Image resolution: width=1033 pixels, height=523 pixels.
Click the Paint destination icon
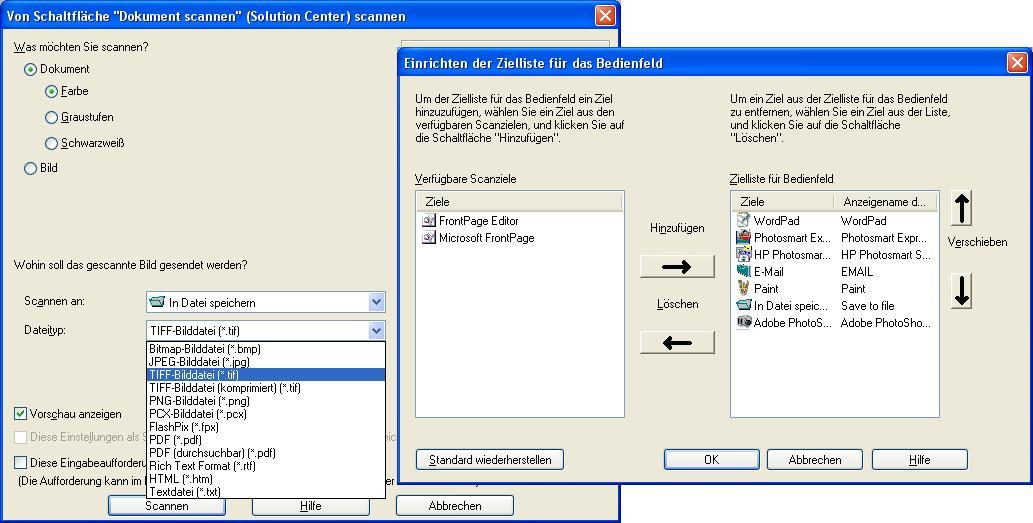coord(743,288)
